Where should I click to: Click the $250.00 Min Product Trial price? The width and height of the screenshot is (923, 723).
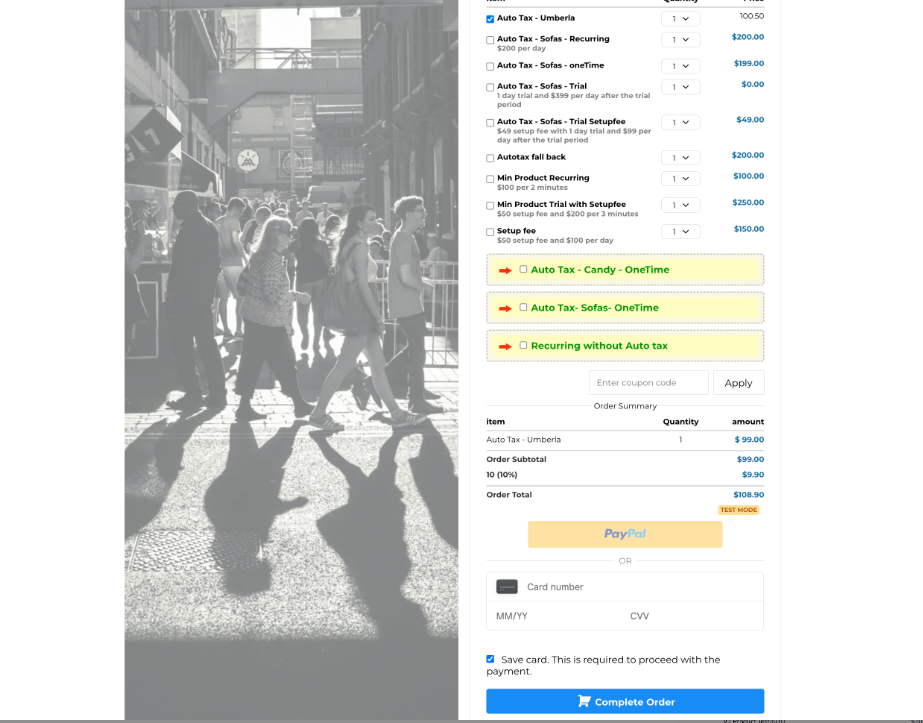748,202
